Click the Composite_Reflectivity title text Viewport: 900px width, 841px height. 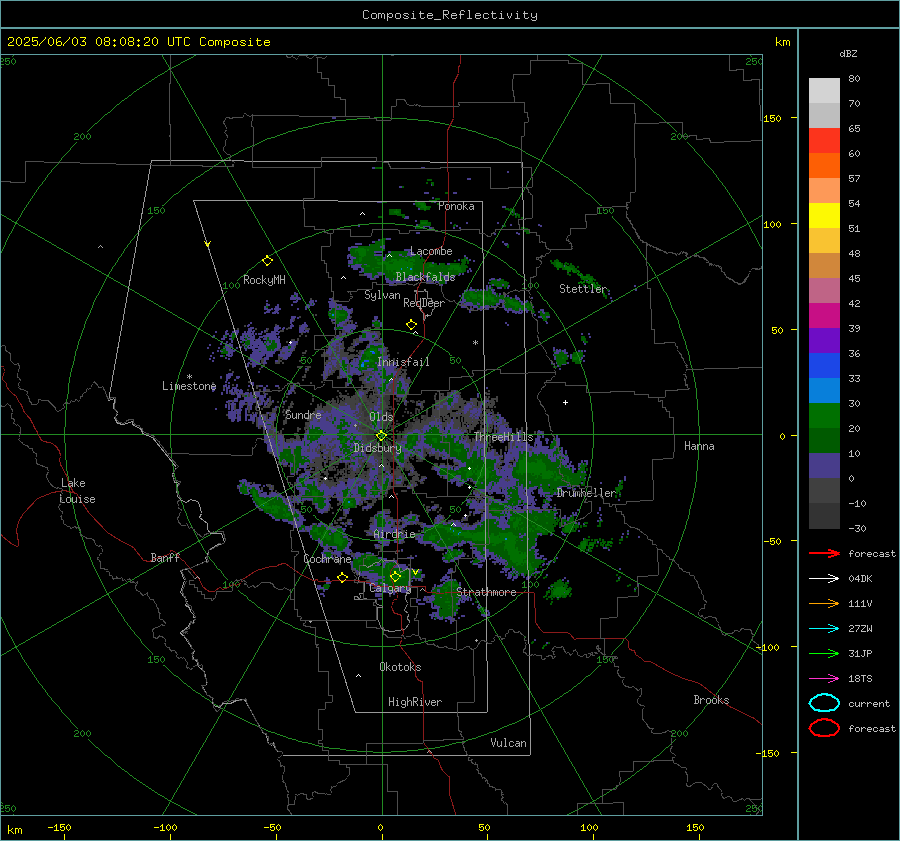point(450,15)
